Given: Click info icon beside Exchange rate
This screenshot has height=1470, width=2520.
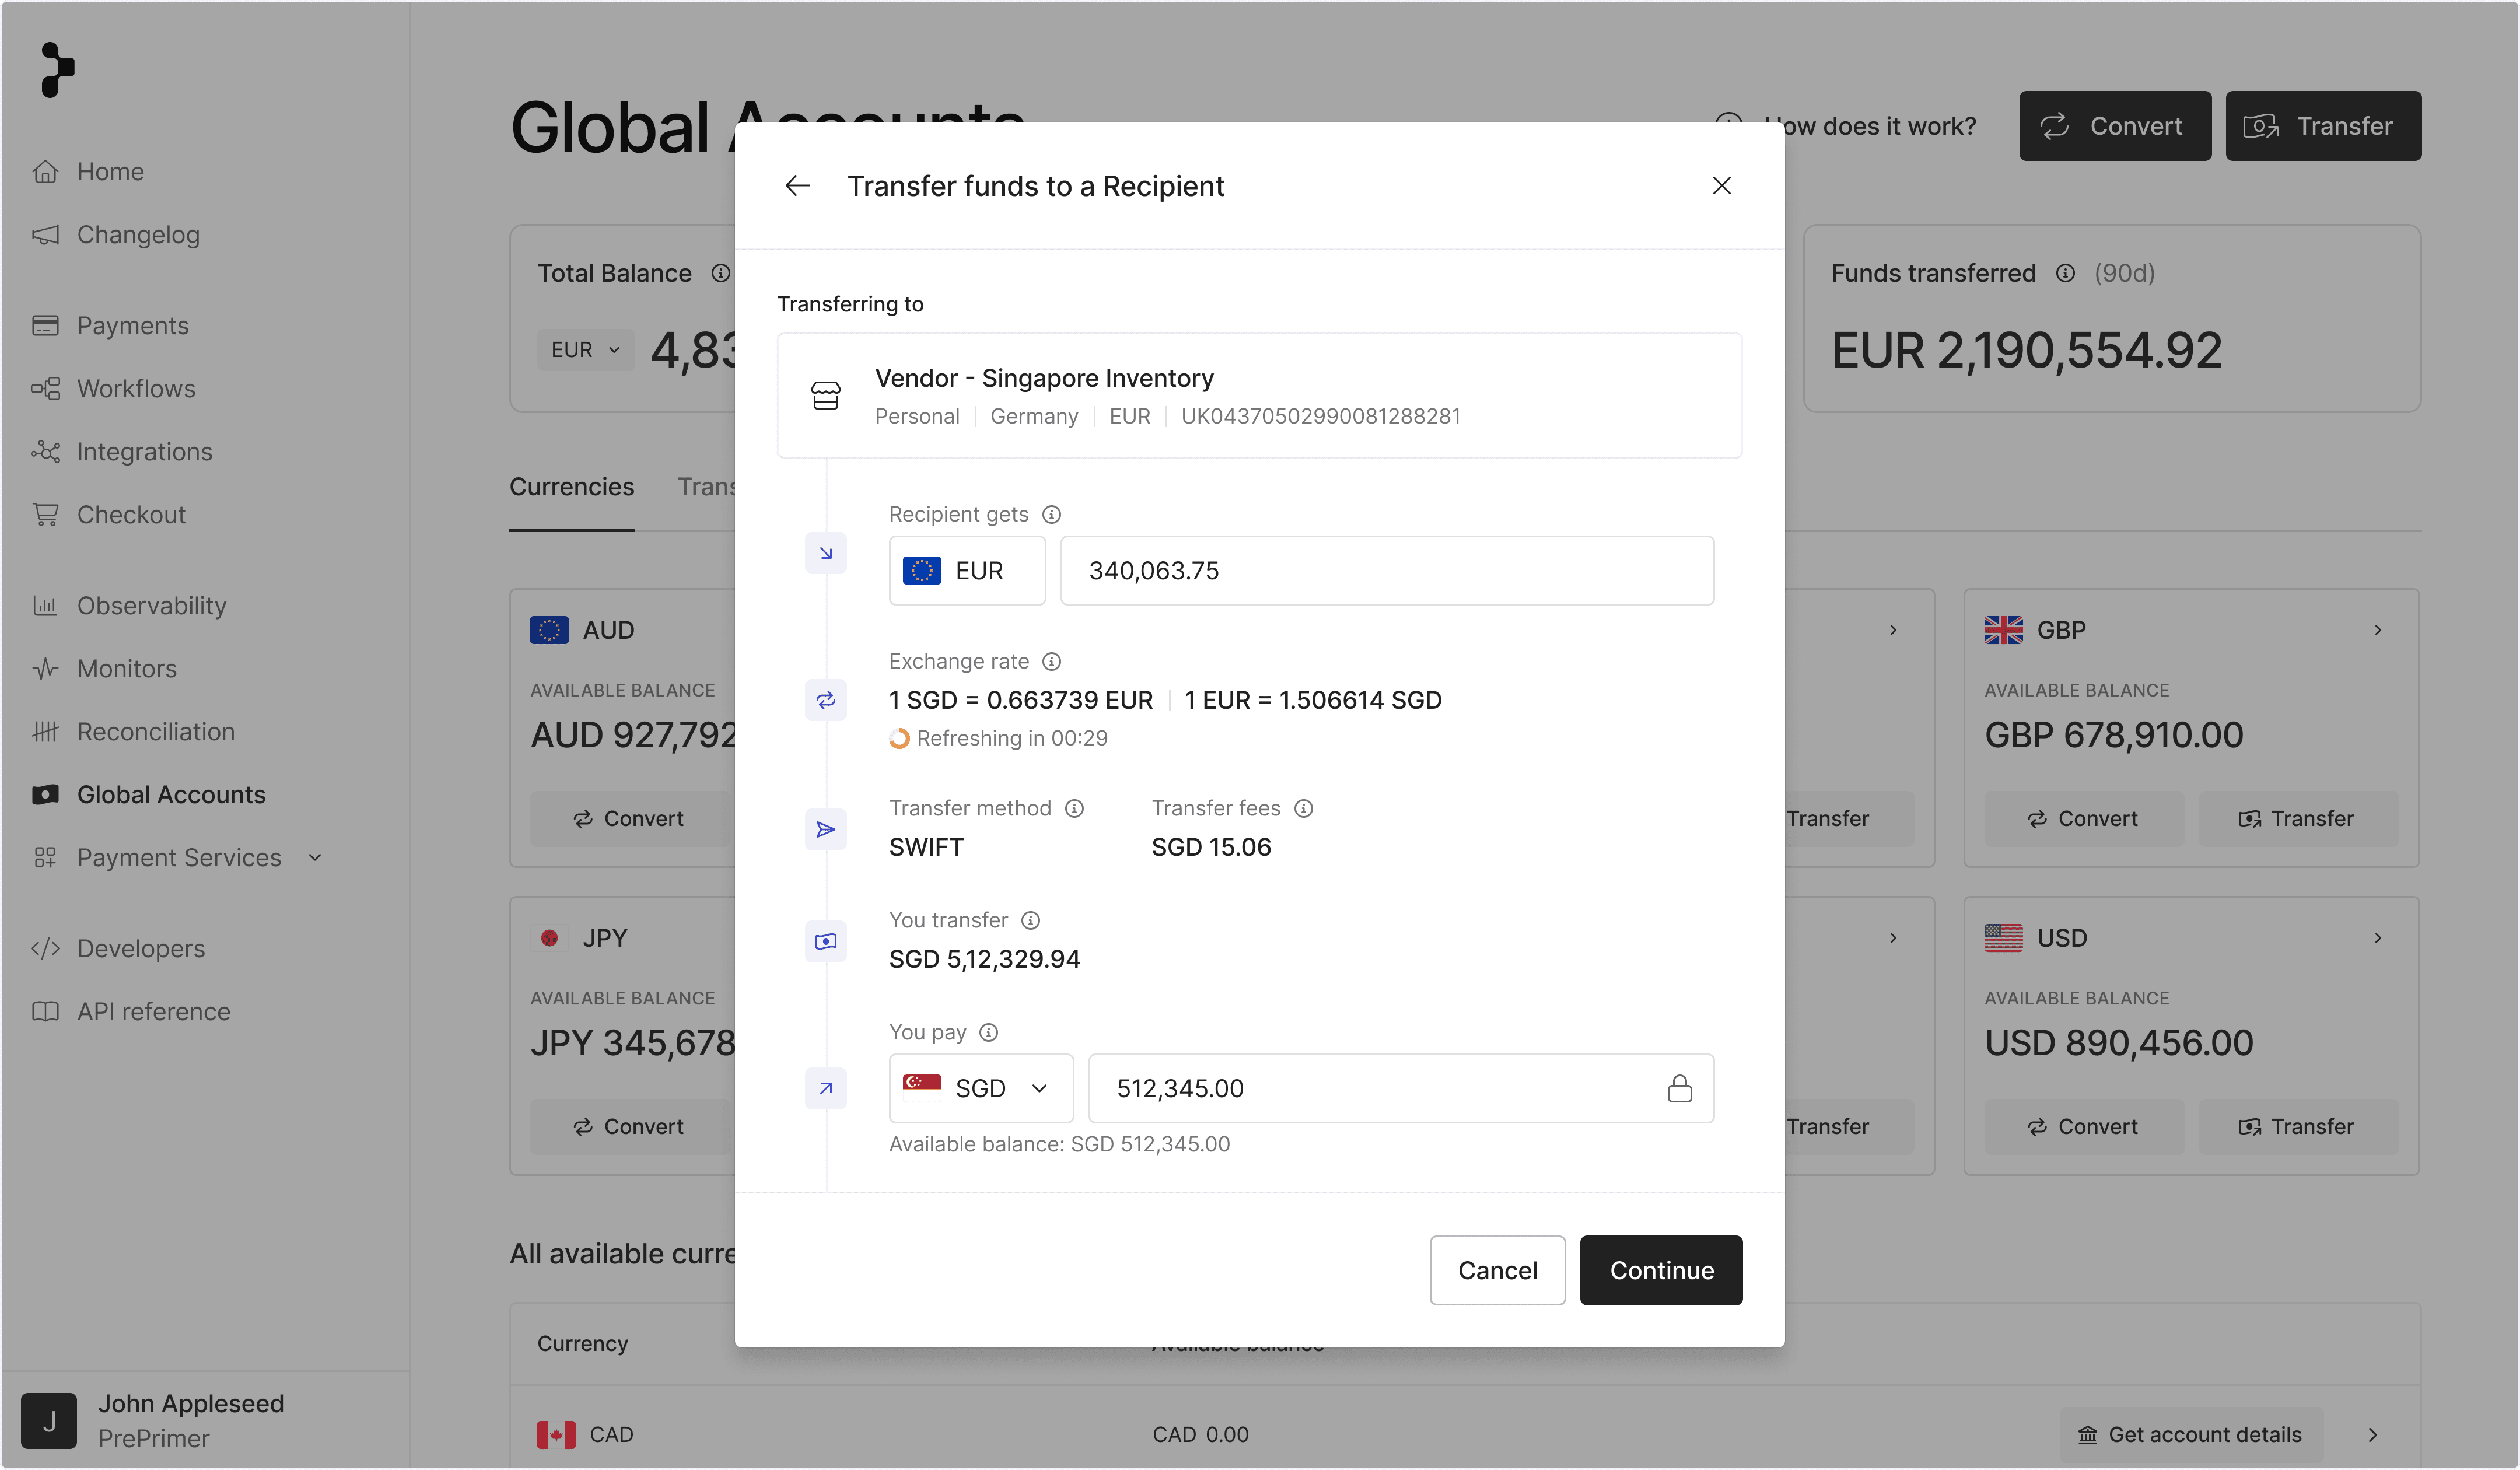Looking at the screenshot, I should (x=1051, y=661).
